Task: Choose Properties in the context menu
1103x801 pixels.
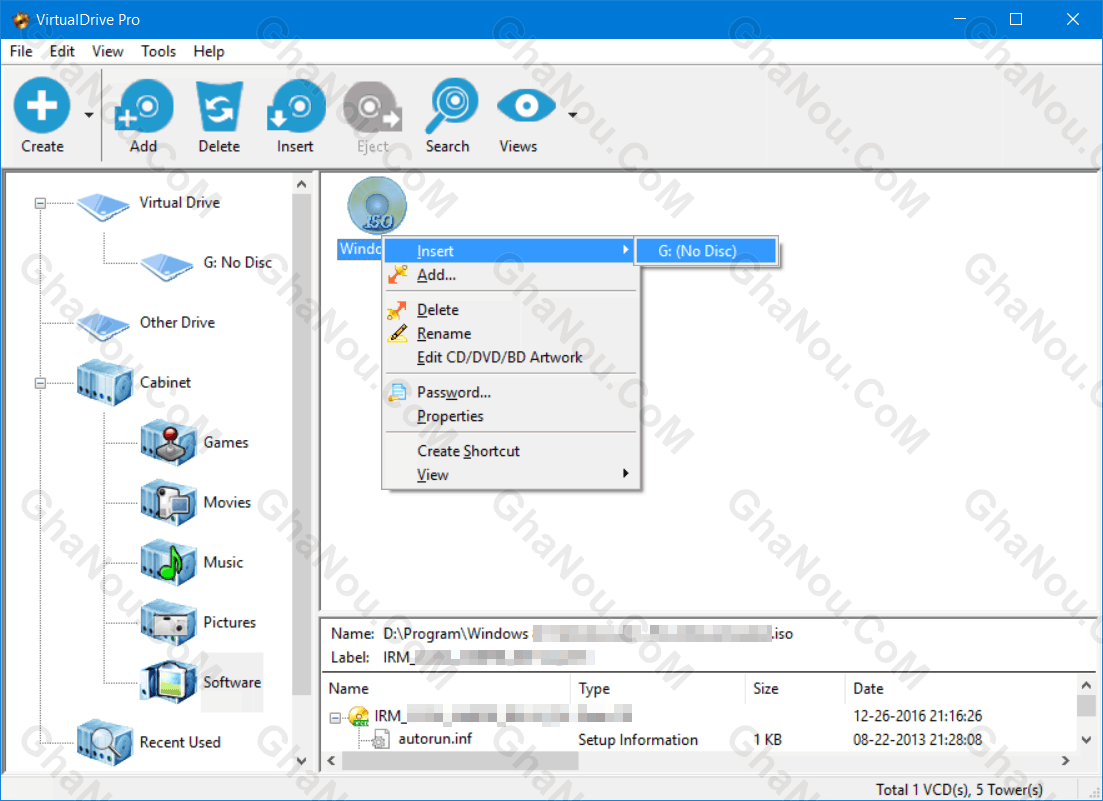Action: (510, 416)
